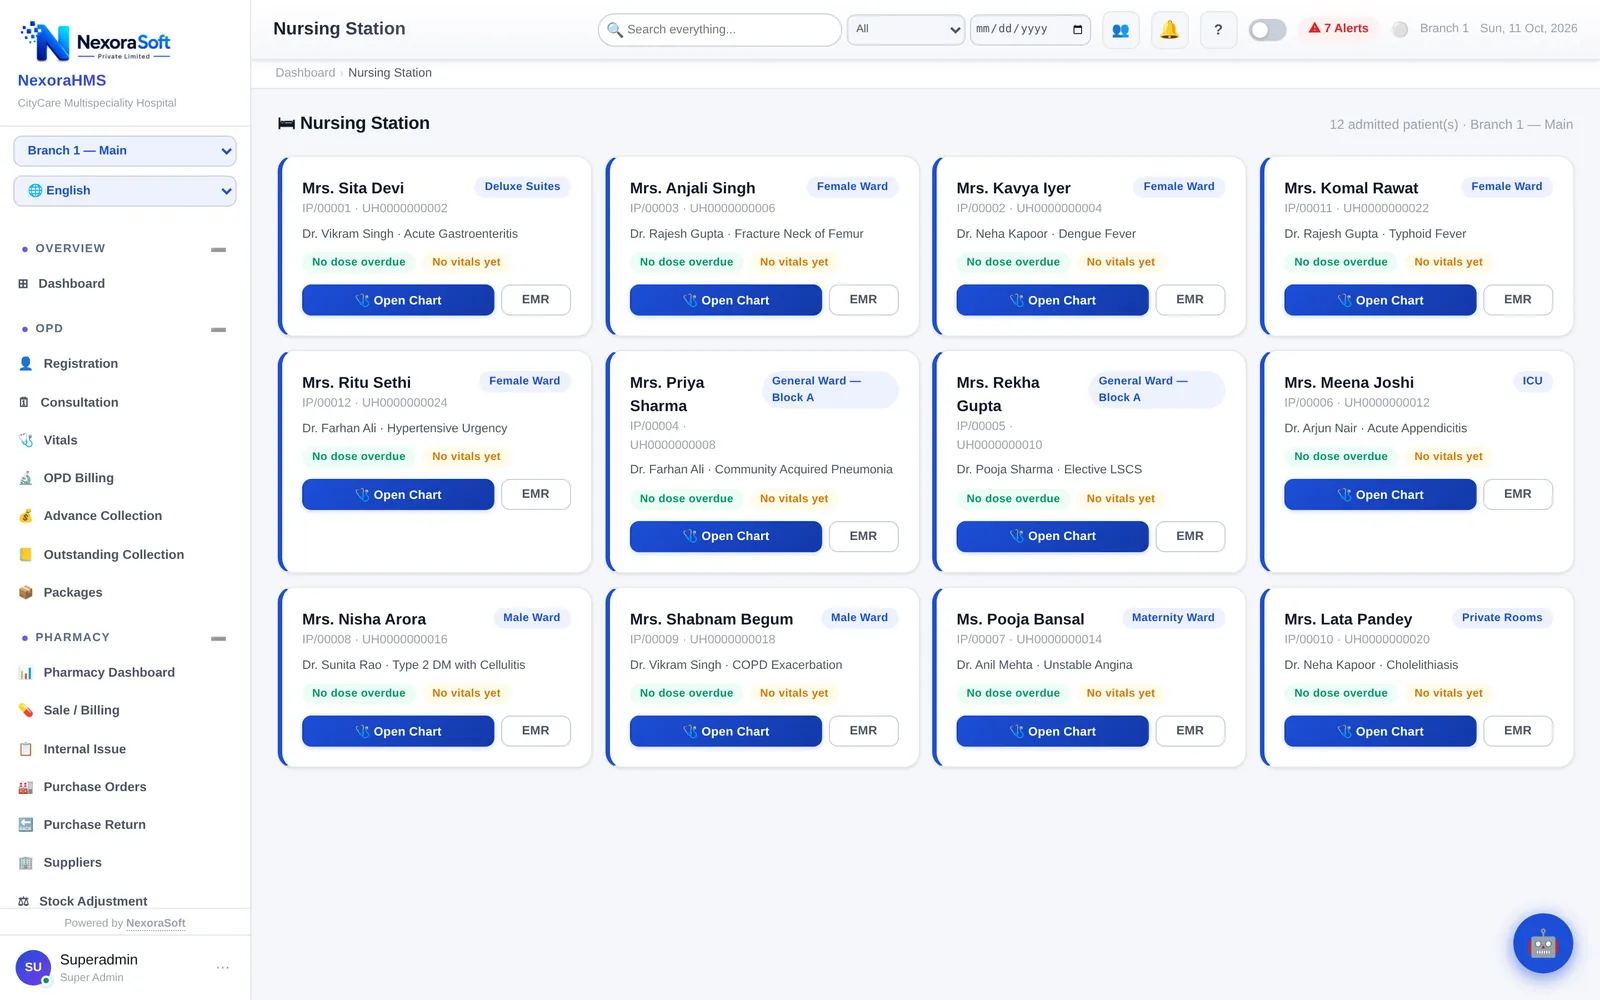Open the date picker calendar icon
The image size is (1600, 1000).
(x=1077, y=29)
